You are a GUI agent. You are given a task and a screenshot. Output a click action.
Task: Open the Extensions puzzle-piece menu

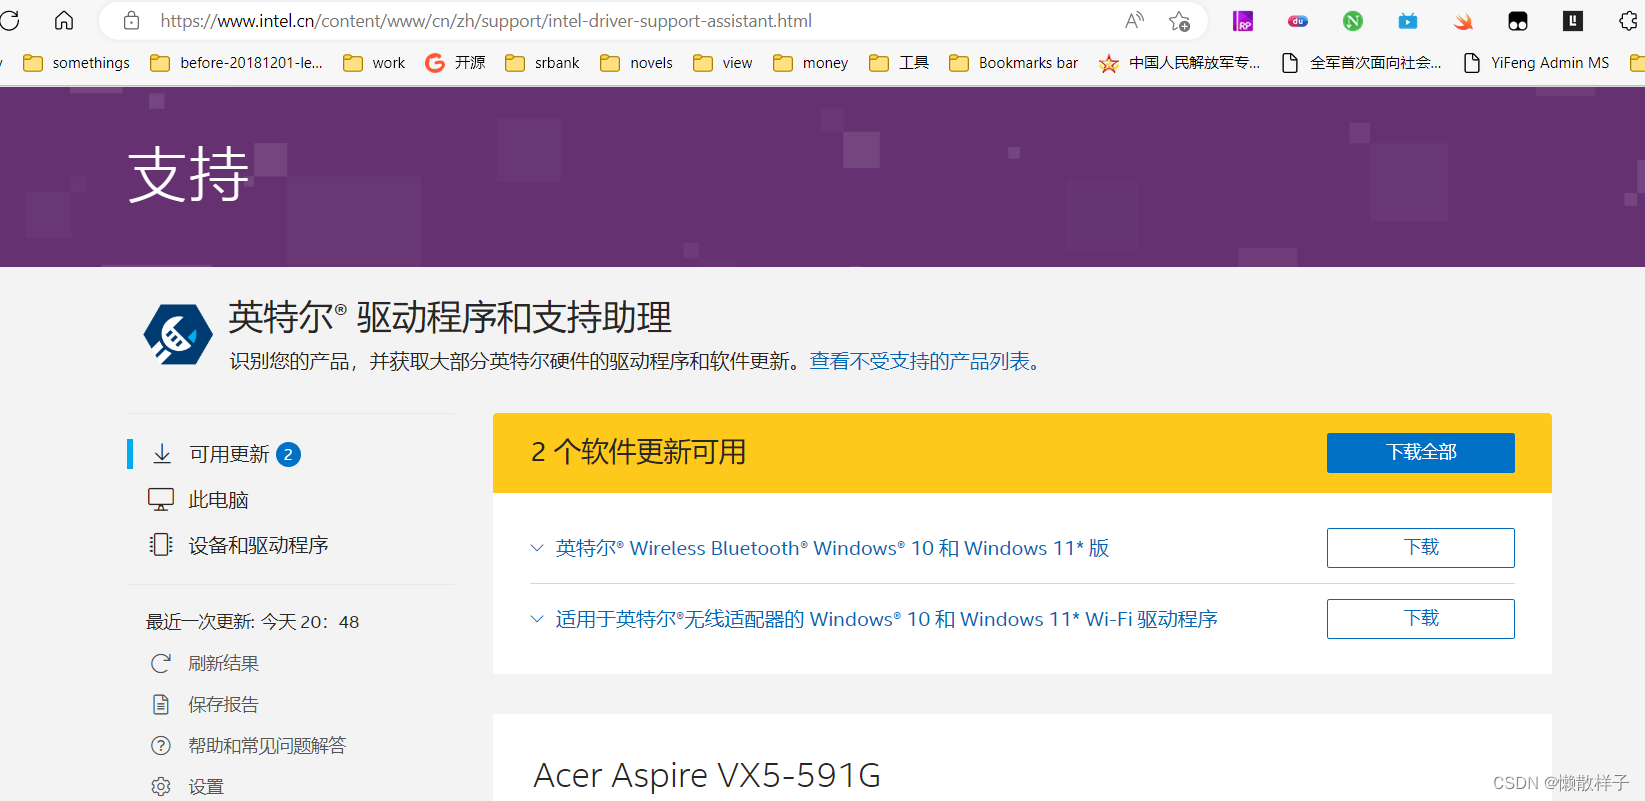1629,20
